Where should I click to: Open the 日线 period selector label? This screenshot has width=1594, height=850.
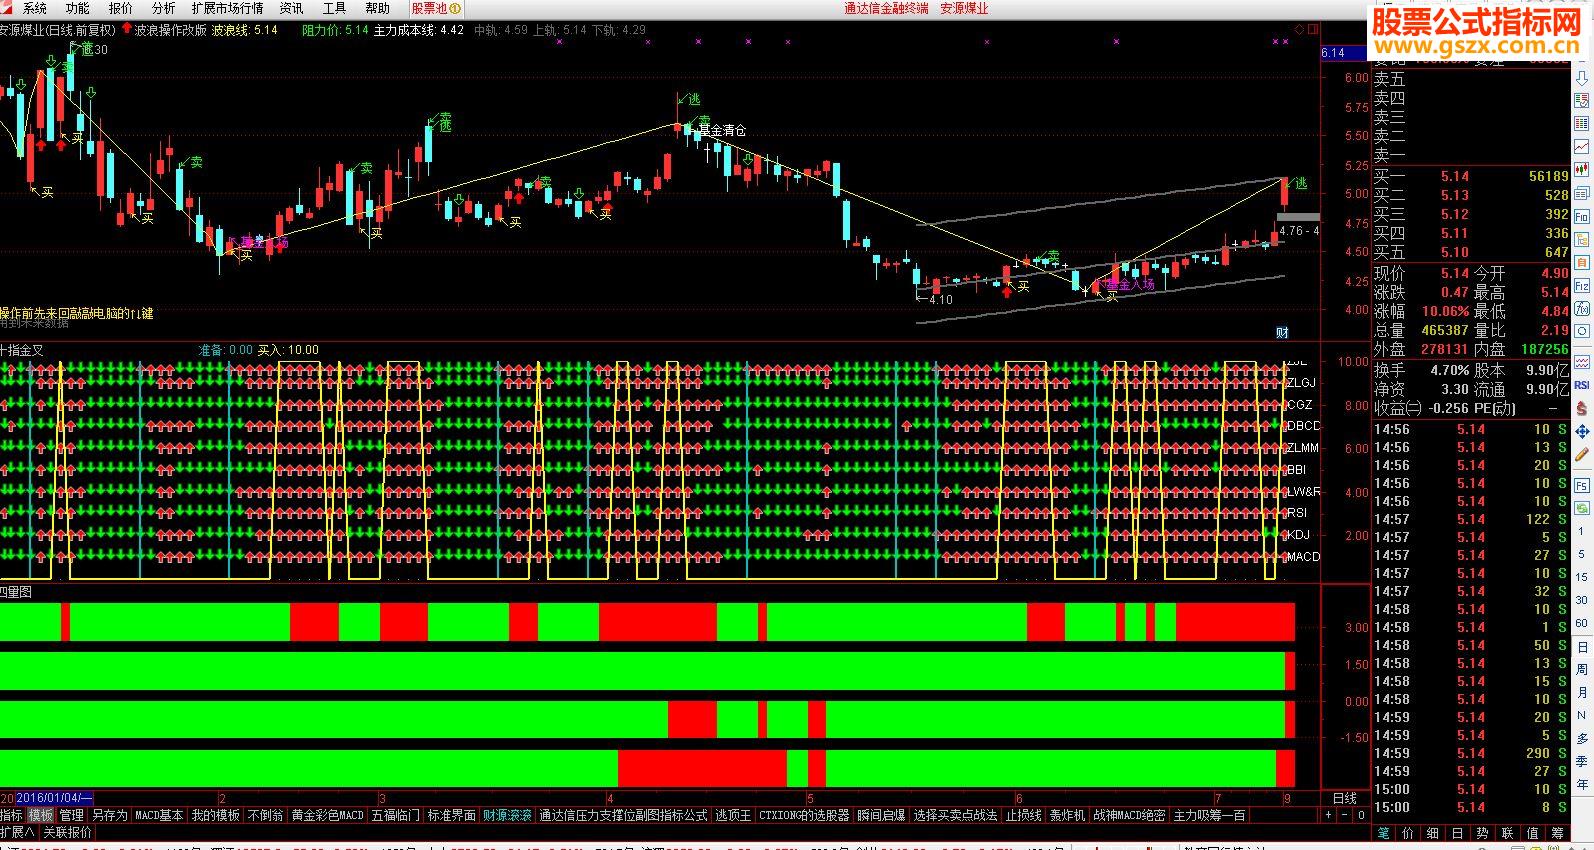click(x=1345, y=798)
